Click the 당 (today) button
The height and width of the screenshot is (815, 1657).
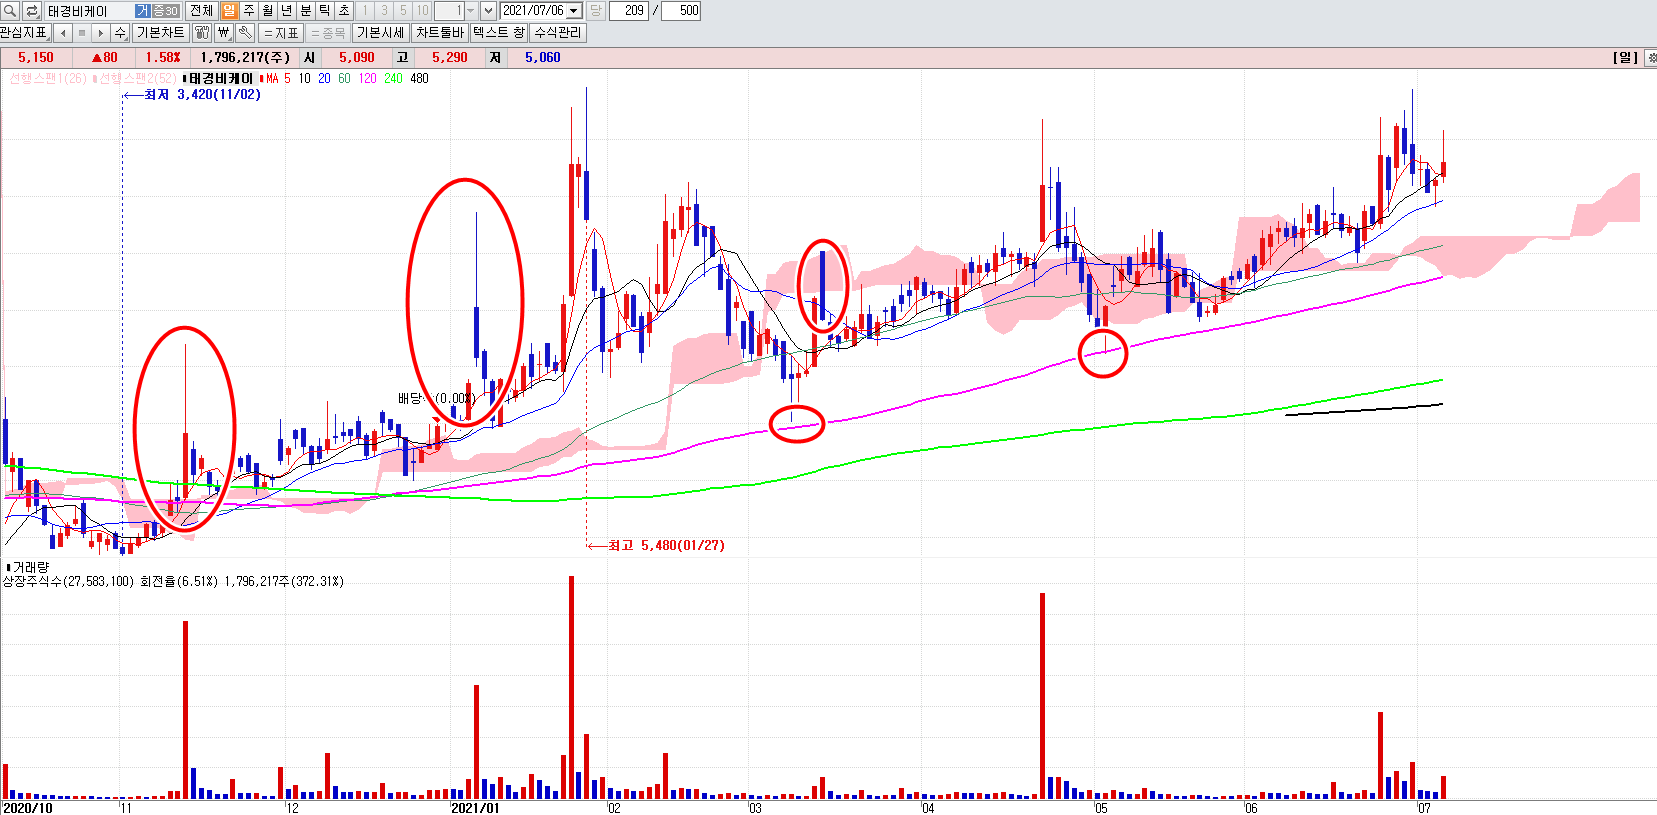[596, 11]
